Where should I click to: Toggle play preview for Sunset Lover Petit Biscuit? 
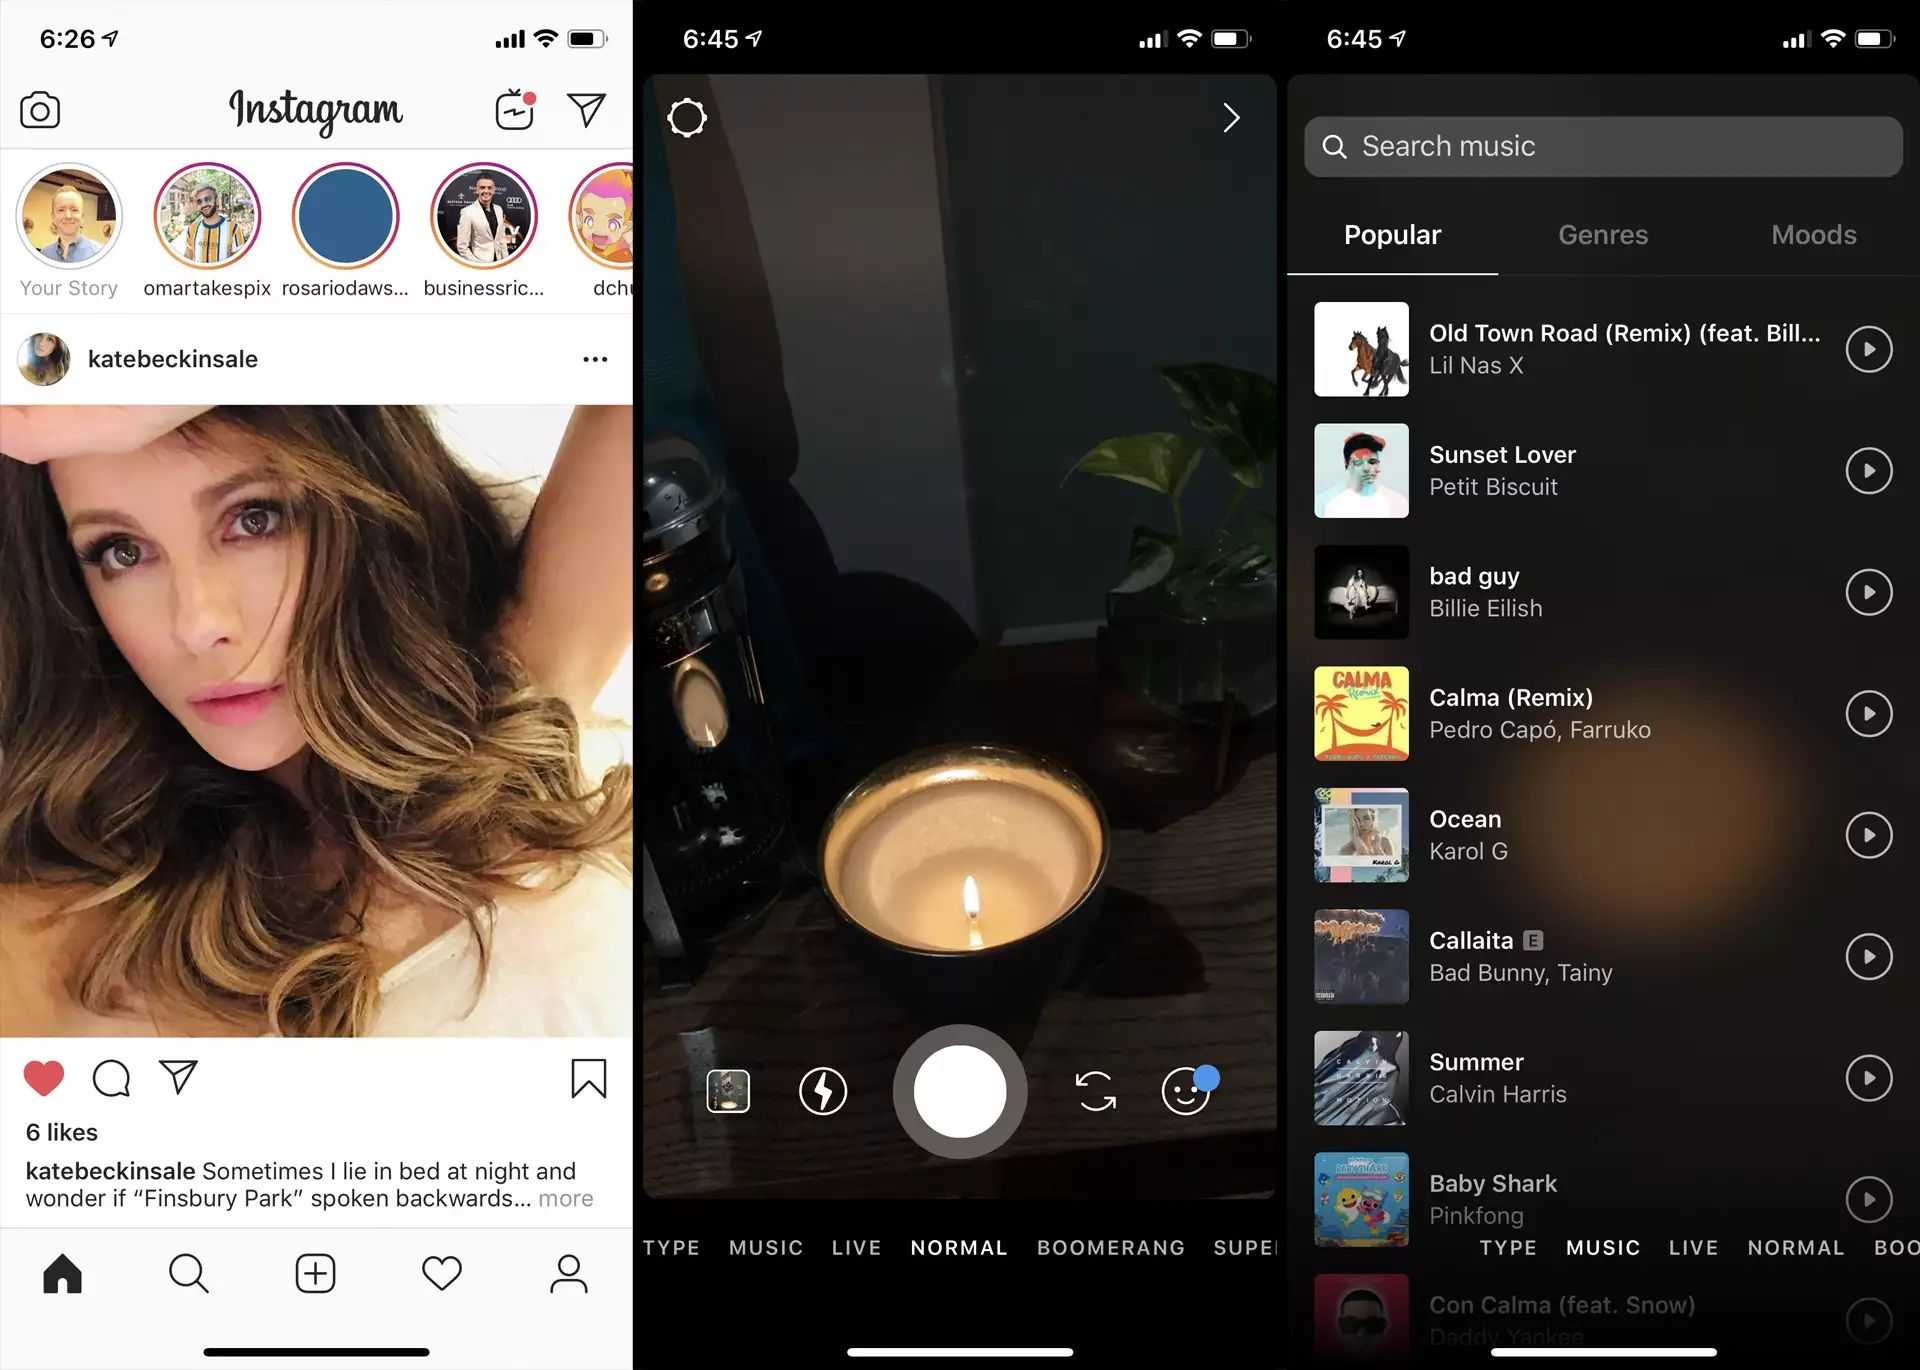[1868, 470]
